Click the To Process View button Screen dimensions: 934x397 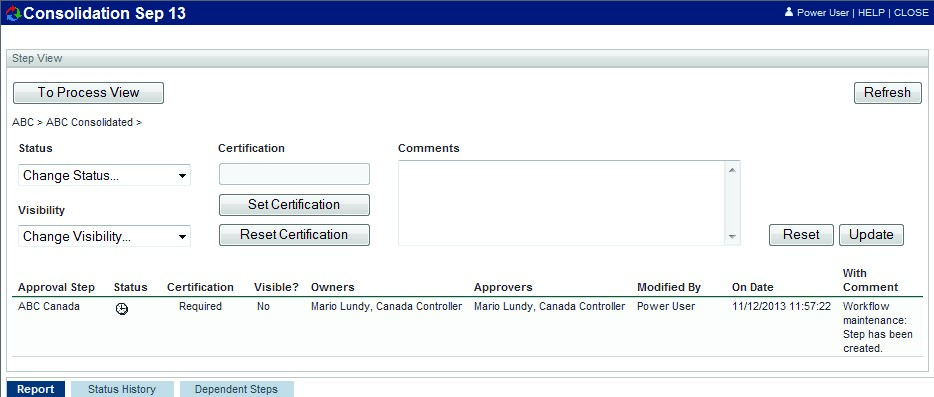click(x=88, y=93)
